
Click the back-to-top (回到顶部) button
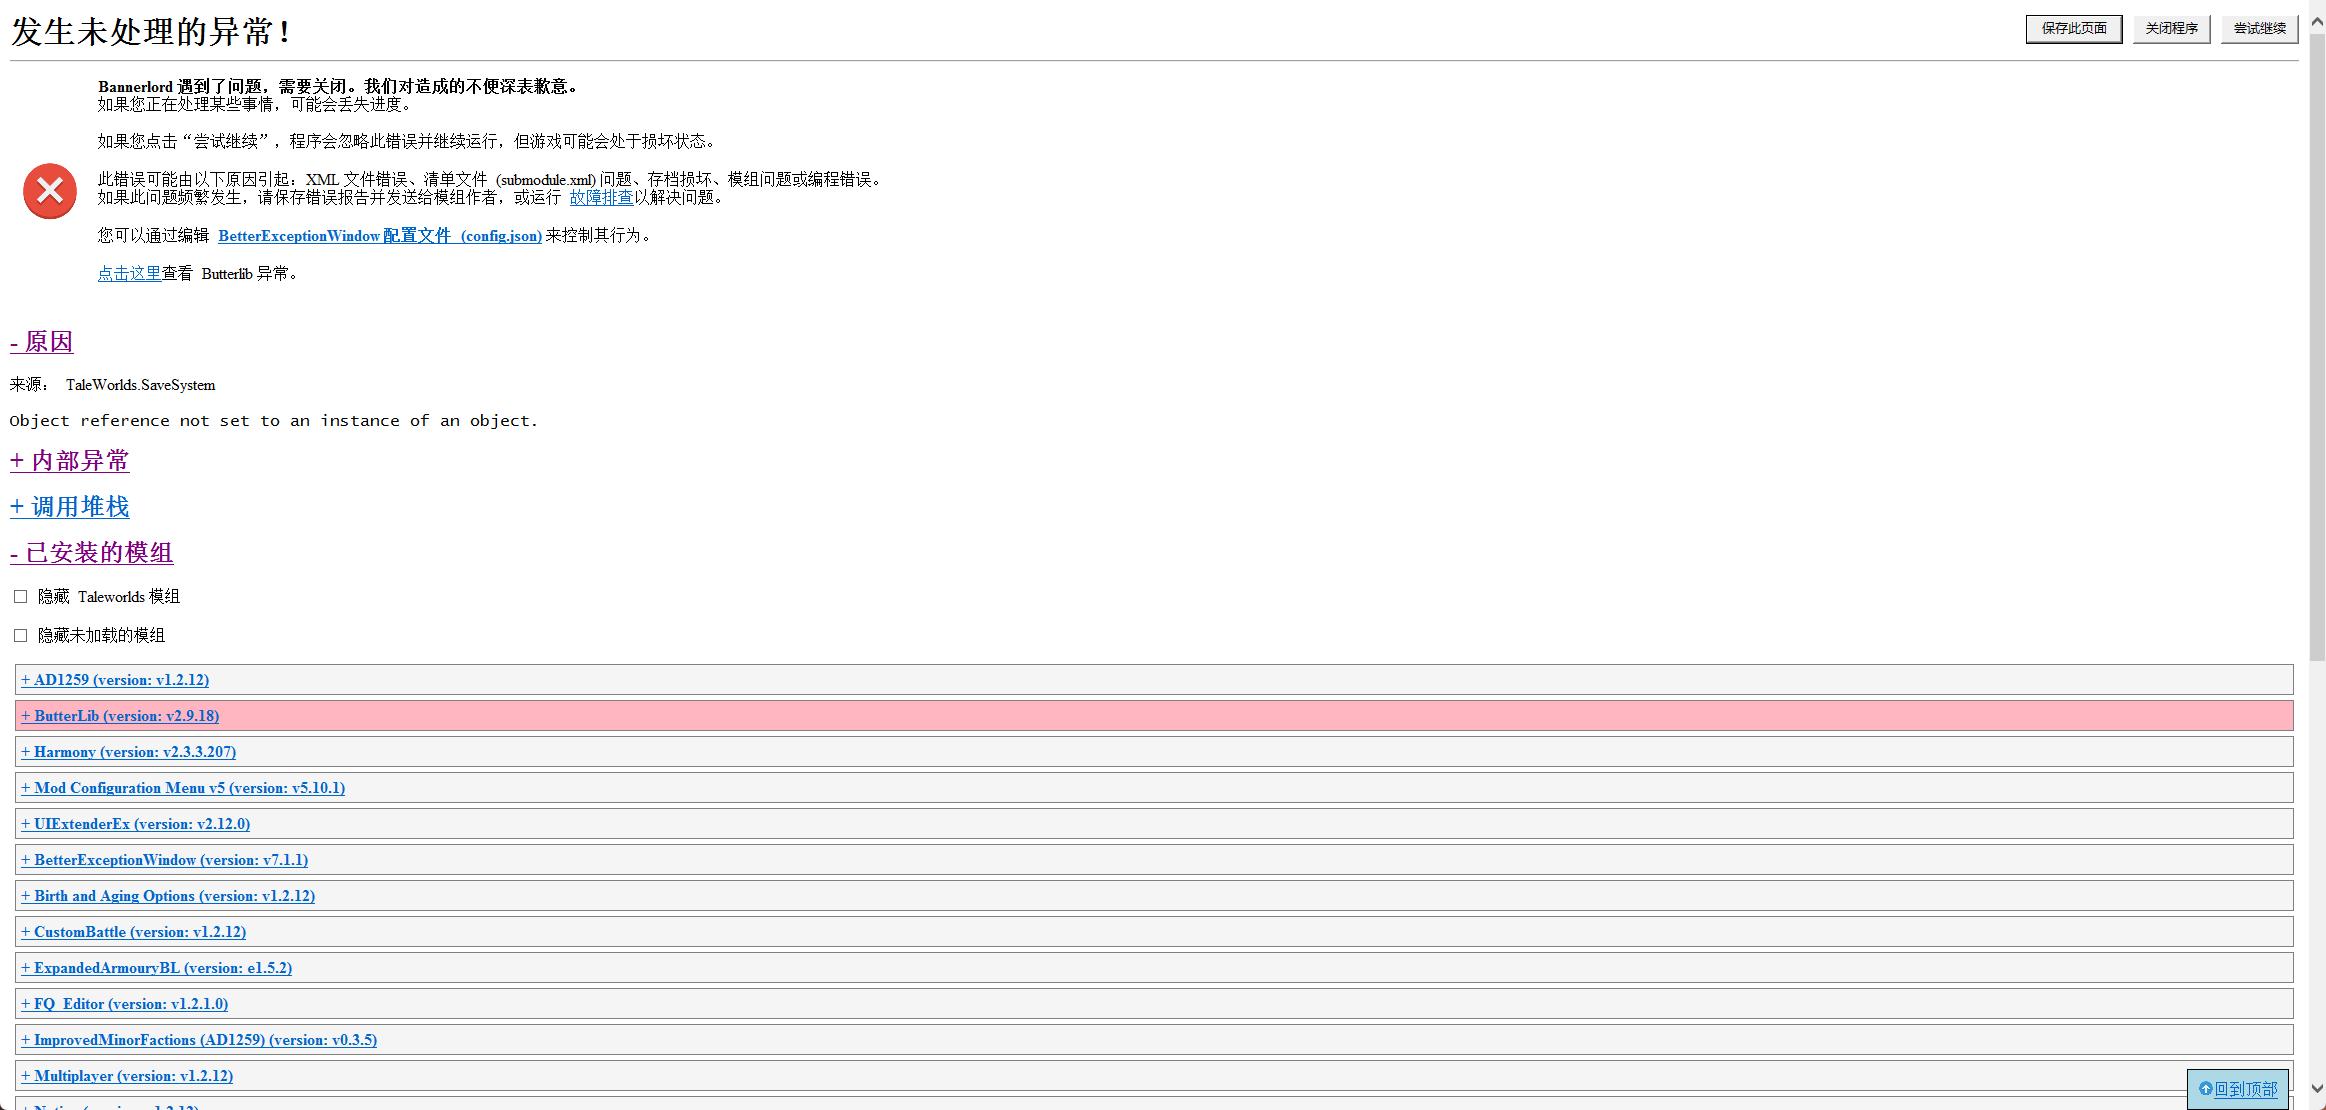pos(2237,1089)
